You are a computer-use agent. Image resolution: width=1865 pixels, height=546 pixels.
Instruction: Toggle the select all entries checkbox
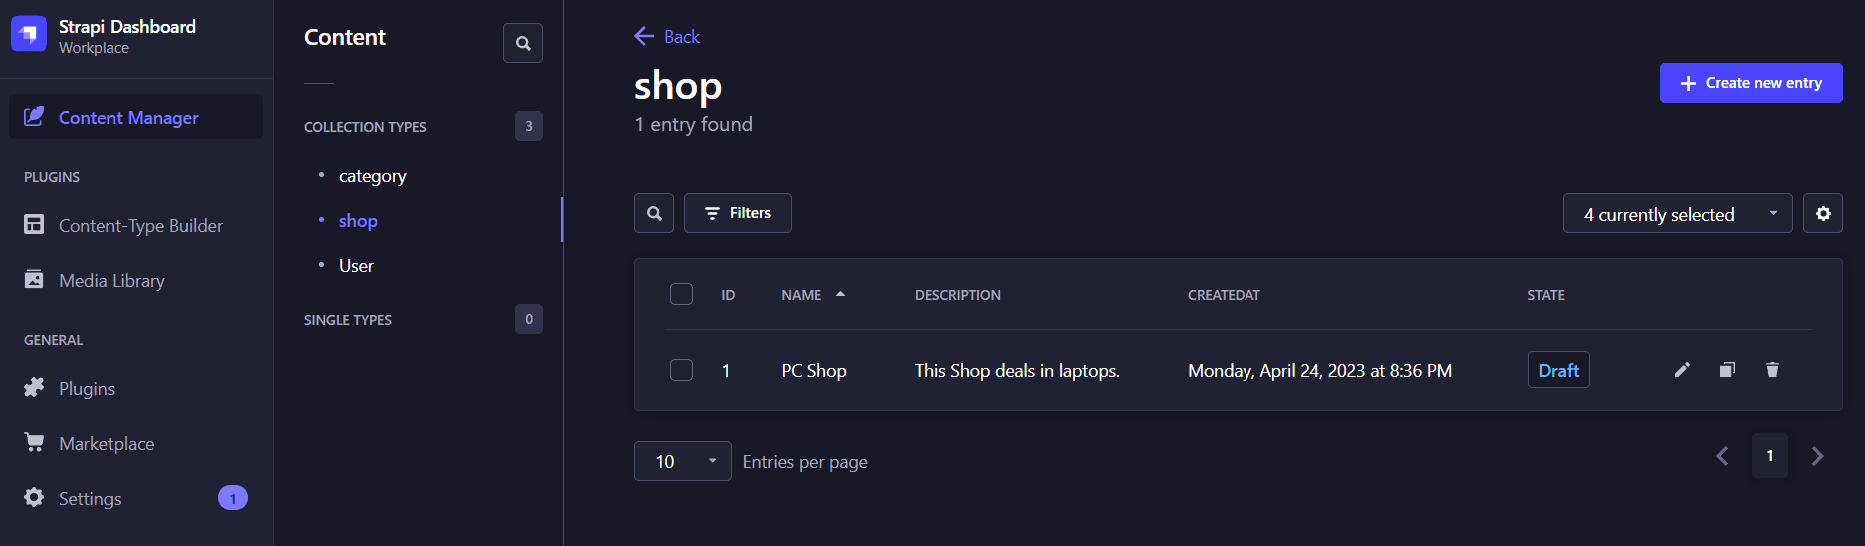pyautogui.click(x=681, y=294)
